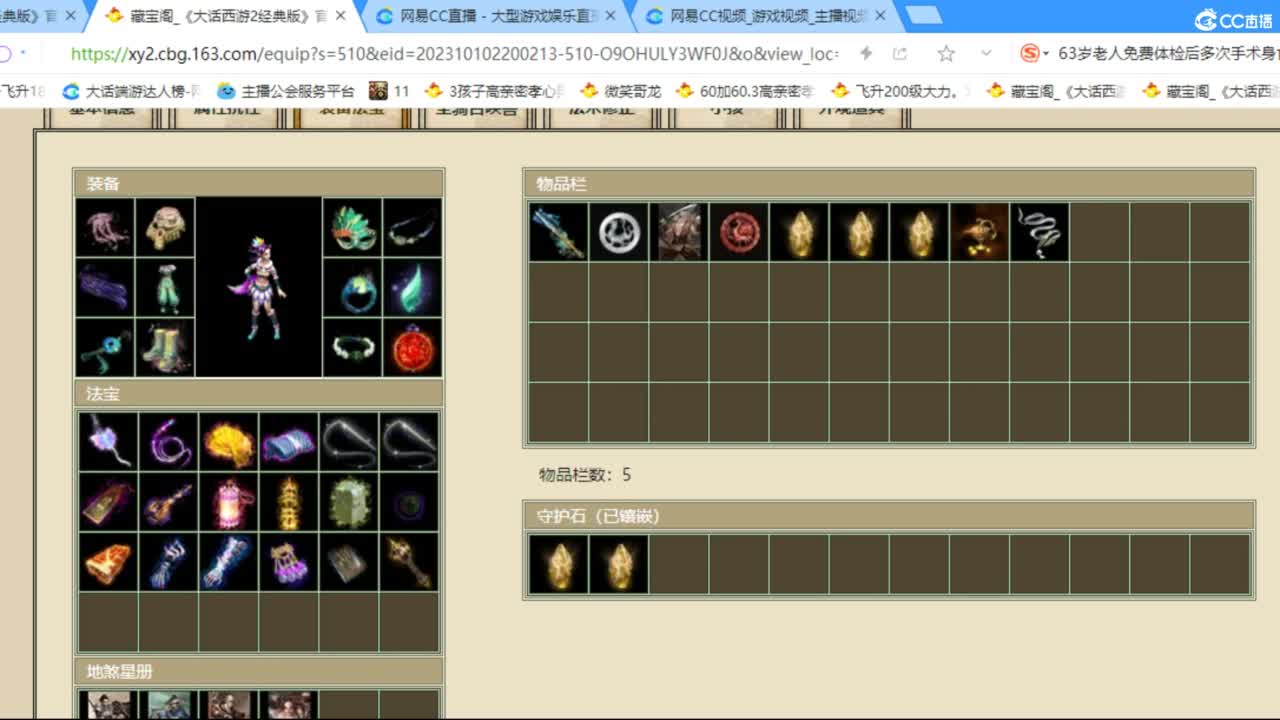The image size is (1280, 720).
Task: Bookmark this page with the star icon
Action: pyautogui.click(x=946, y=53)
